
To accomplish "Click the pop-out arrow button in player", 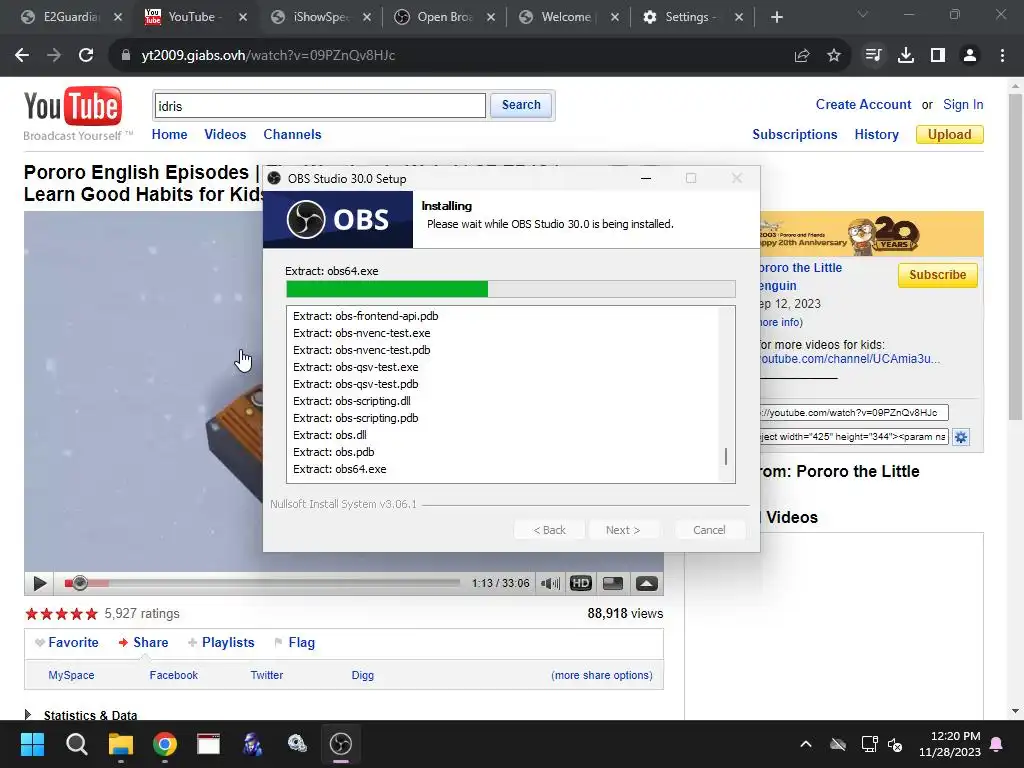I will tap(647, 583).
